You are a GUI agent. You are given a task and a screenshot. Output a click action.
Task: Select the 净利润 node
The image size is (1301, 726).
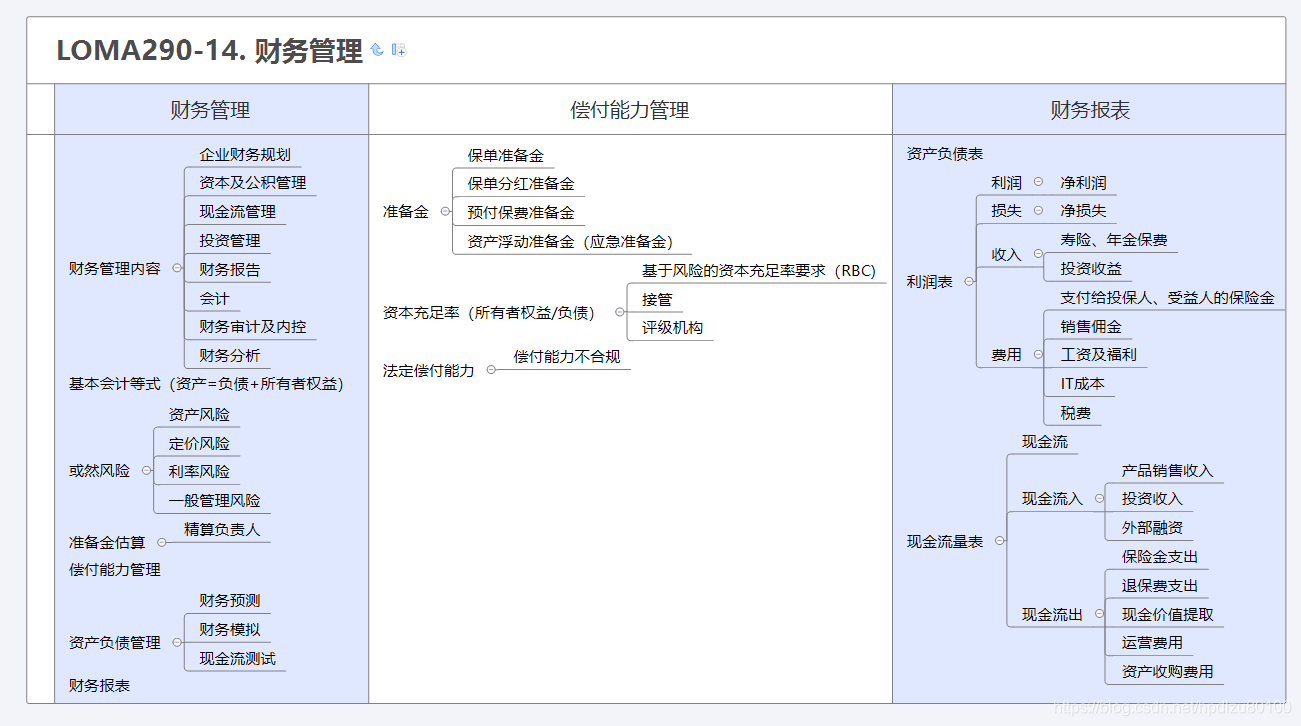[1083, 183]
